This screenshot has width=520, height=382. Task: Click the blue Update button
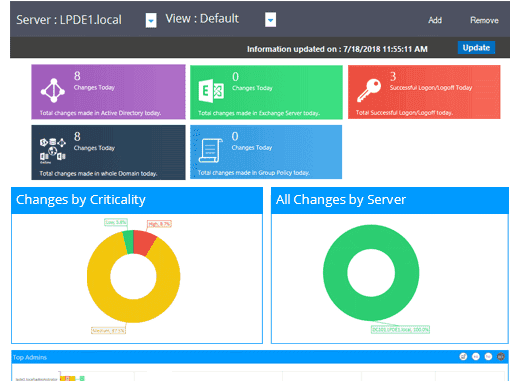476,48
